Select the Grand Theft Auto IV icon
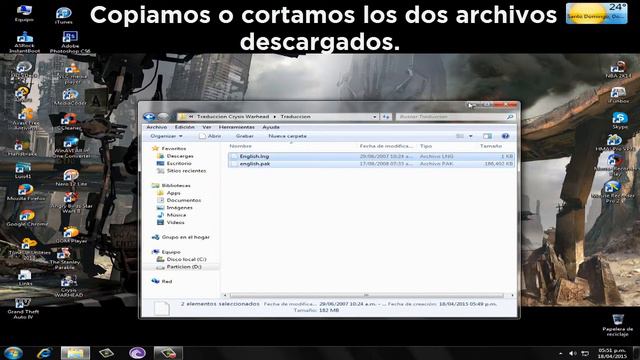This screenshot has height=360, width=640. [x=23, y=309]
